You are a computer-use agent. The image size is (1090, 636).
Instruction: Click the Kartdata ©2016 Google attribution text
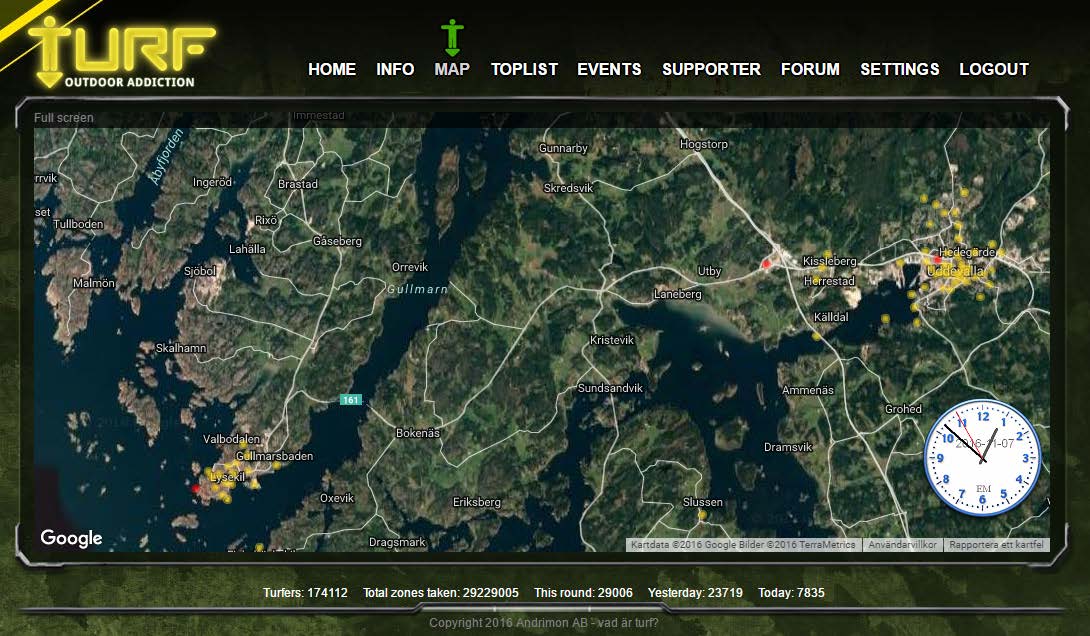click(x=744, y=545)
